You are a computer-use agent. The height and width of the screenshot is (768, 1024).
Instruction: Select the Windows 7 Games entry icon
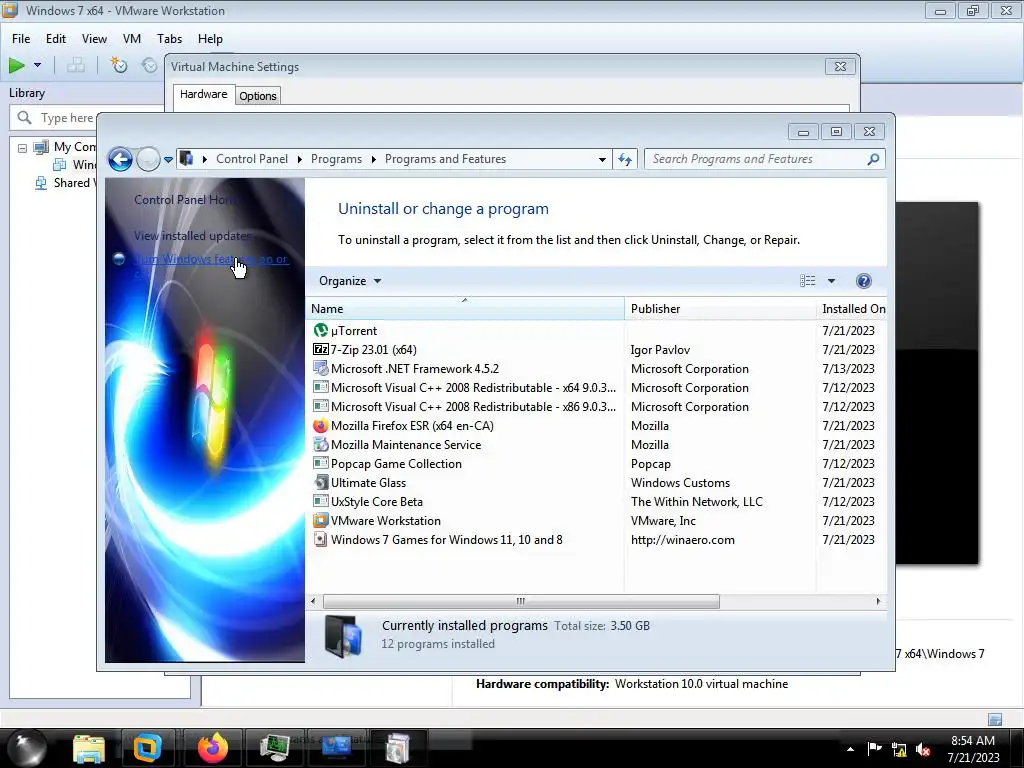coord(321,539)
